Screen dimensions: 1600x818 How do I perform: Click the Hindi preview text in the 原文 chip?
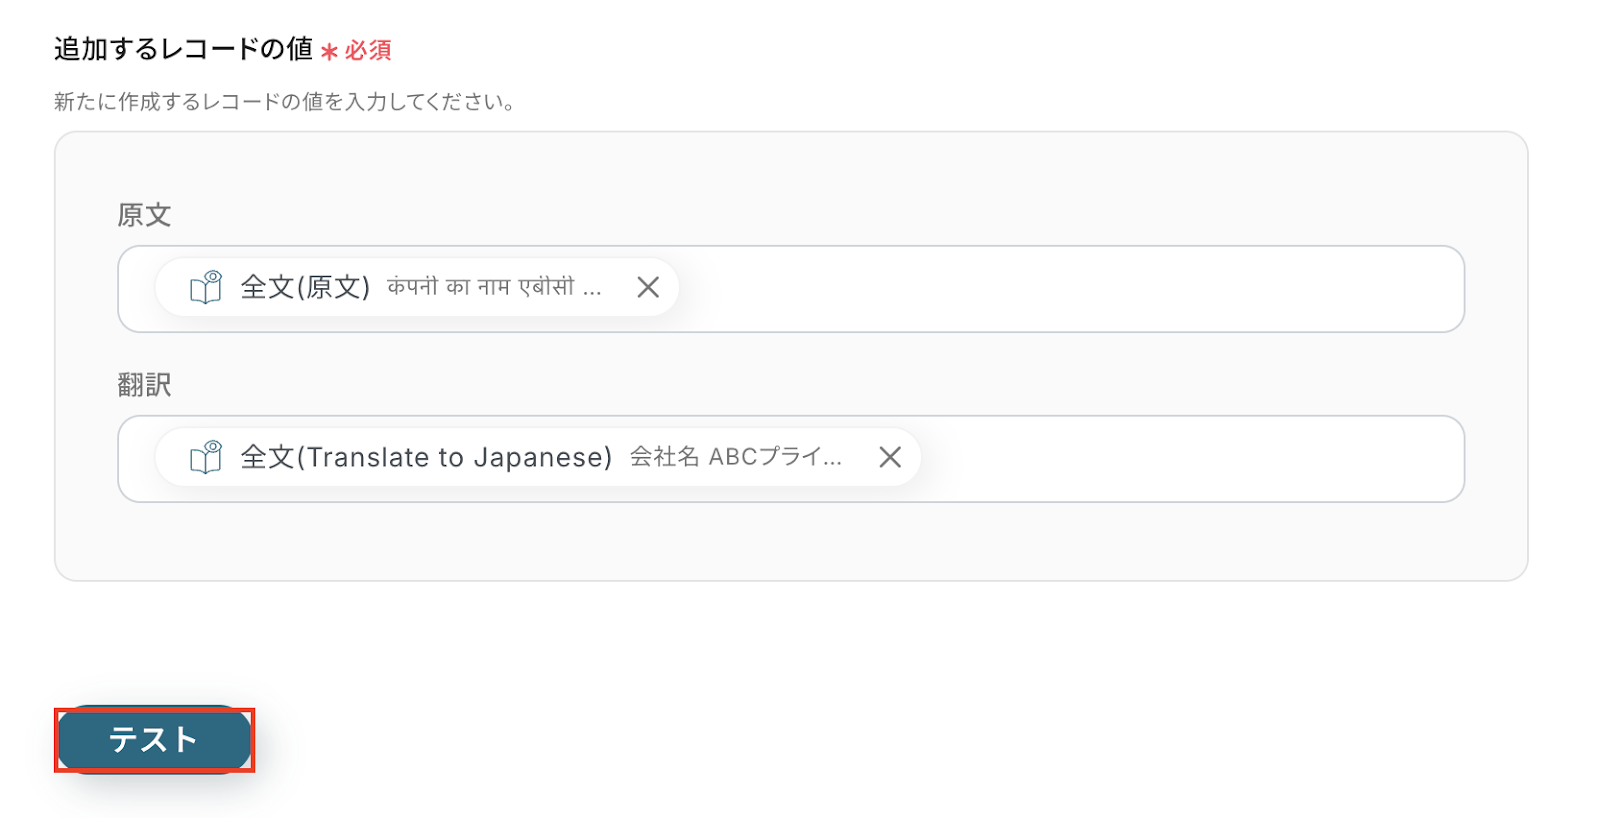click(480, 288)
